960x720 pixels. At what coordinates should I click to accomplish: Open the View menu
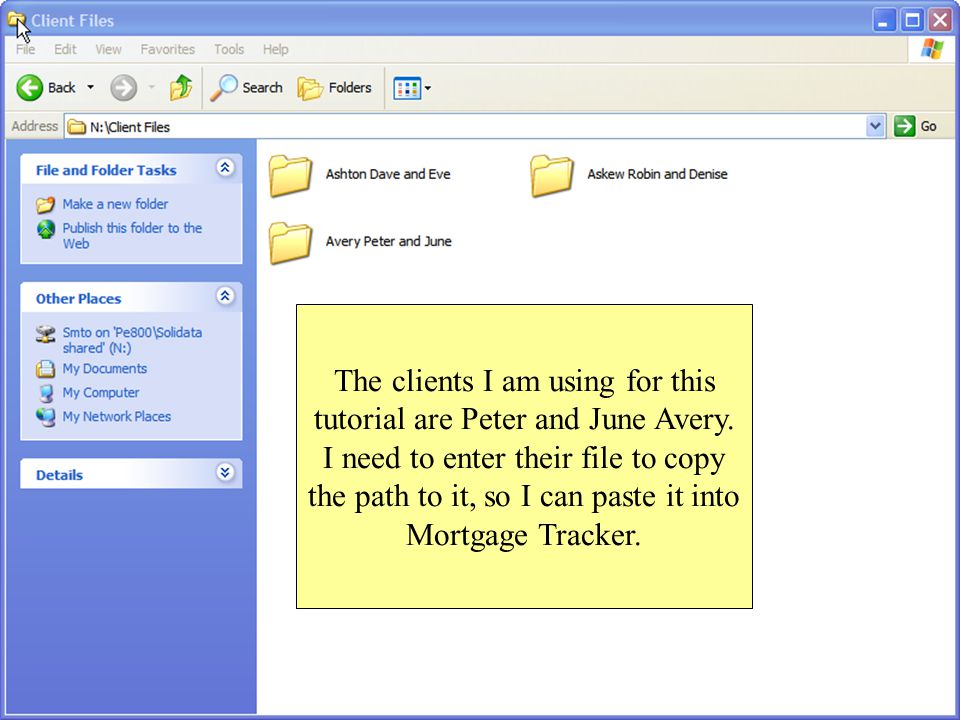pyautogui.click(x=108, y=49)
